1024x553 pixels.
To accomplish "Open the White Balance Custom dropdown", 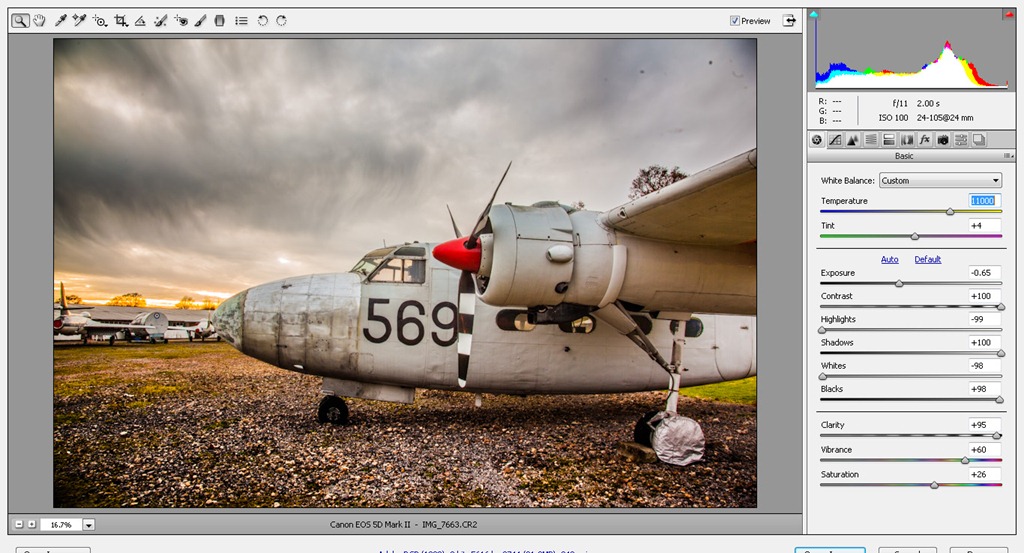I will tap(940, 181).
